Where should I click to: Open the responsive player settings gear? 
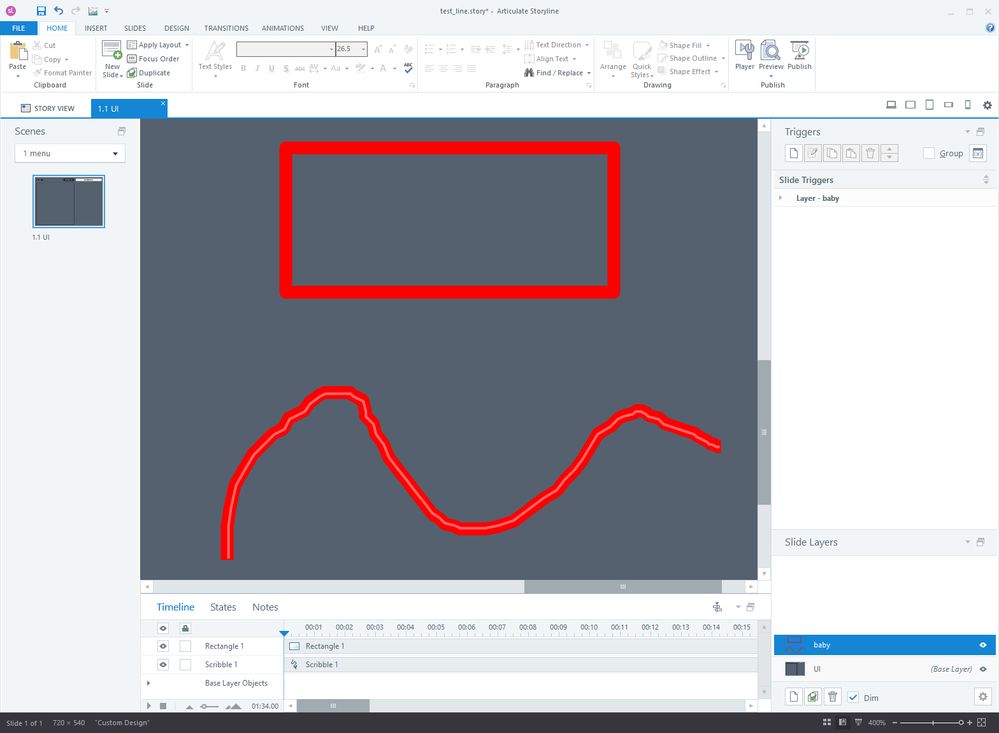987,105
